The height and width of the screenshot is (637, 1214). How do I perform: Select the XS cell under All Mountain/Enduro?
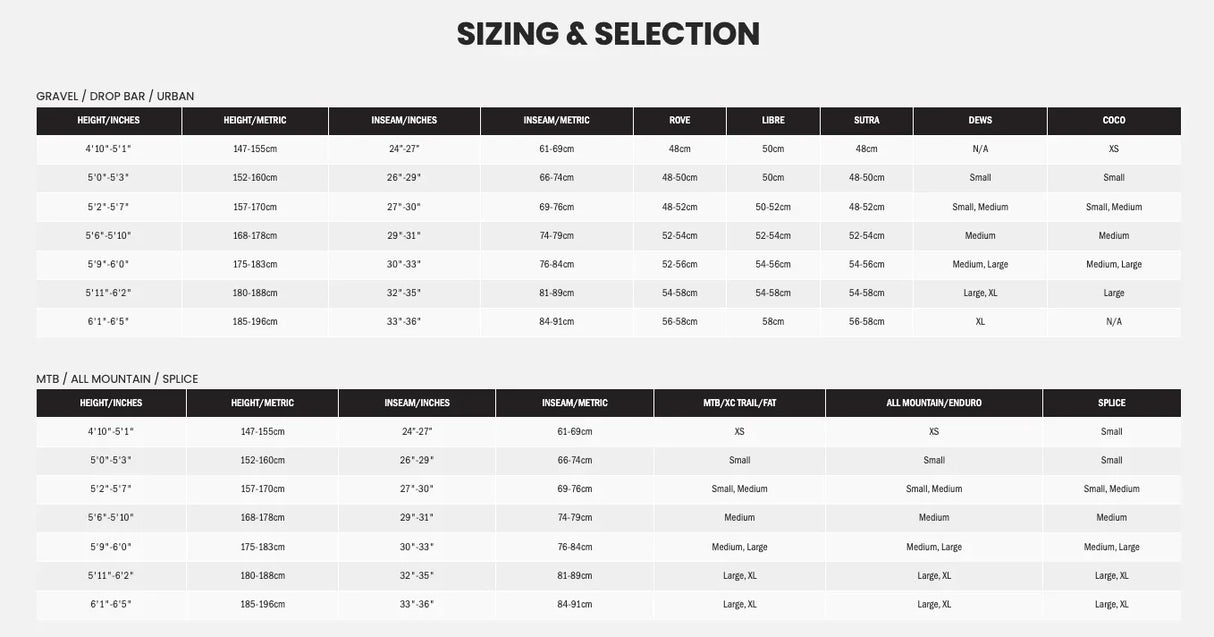pyautogui.click(x=934, y=432)
